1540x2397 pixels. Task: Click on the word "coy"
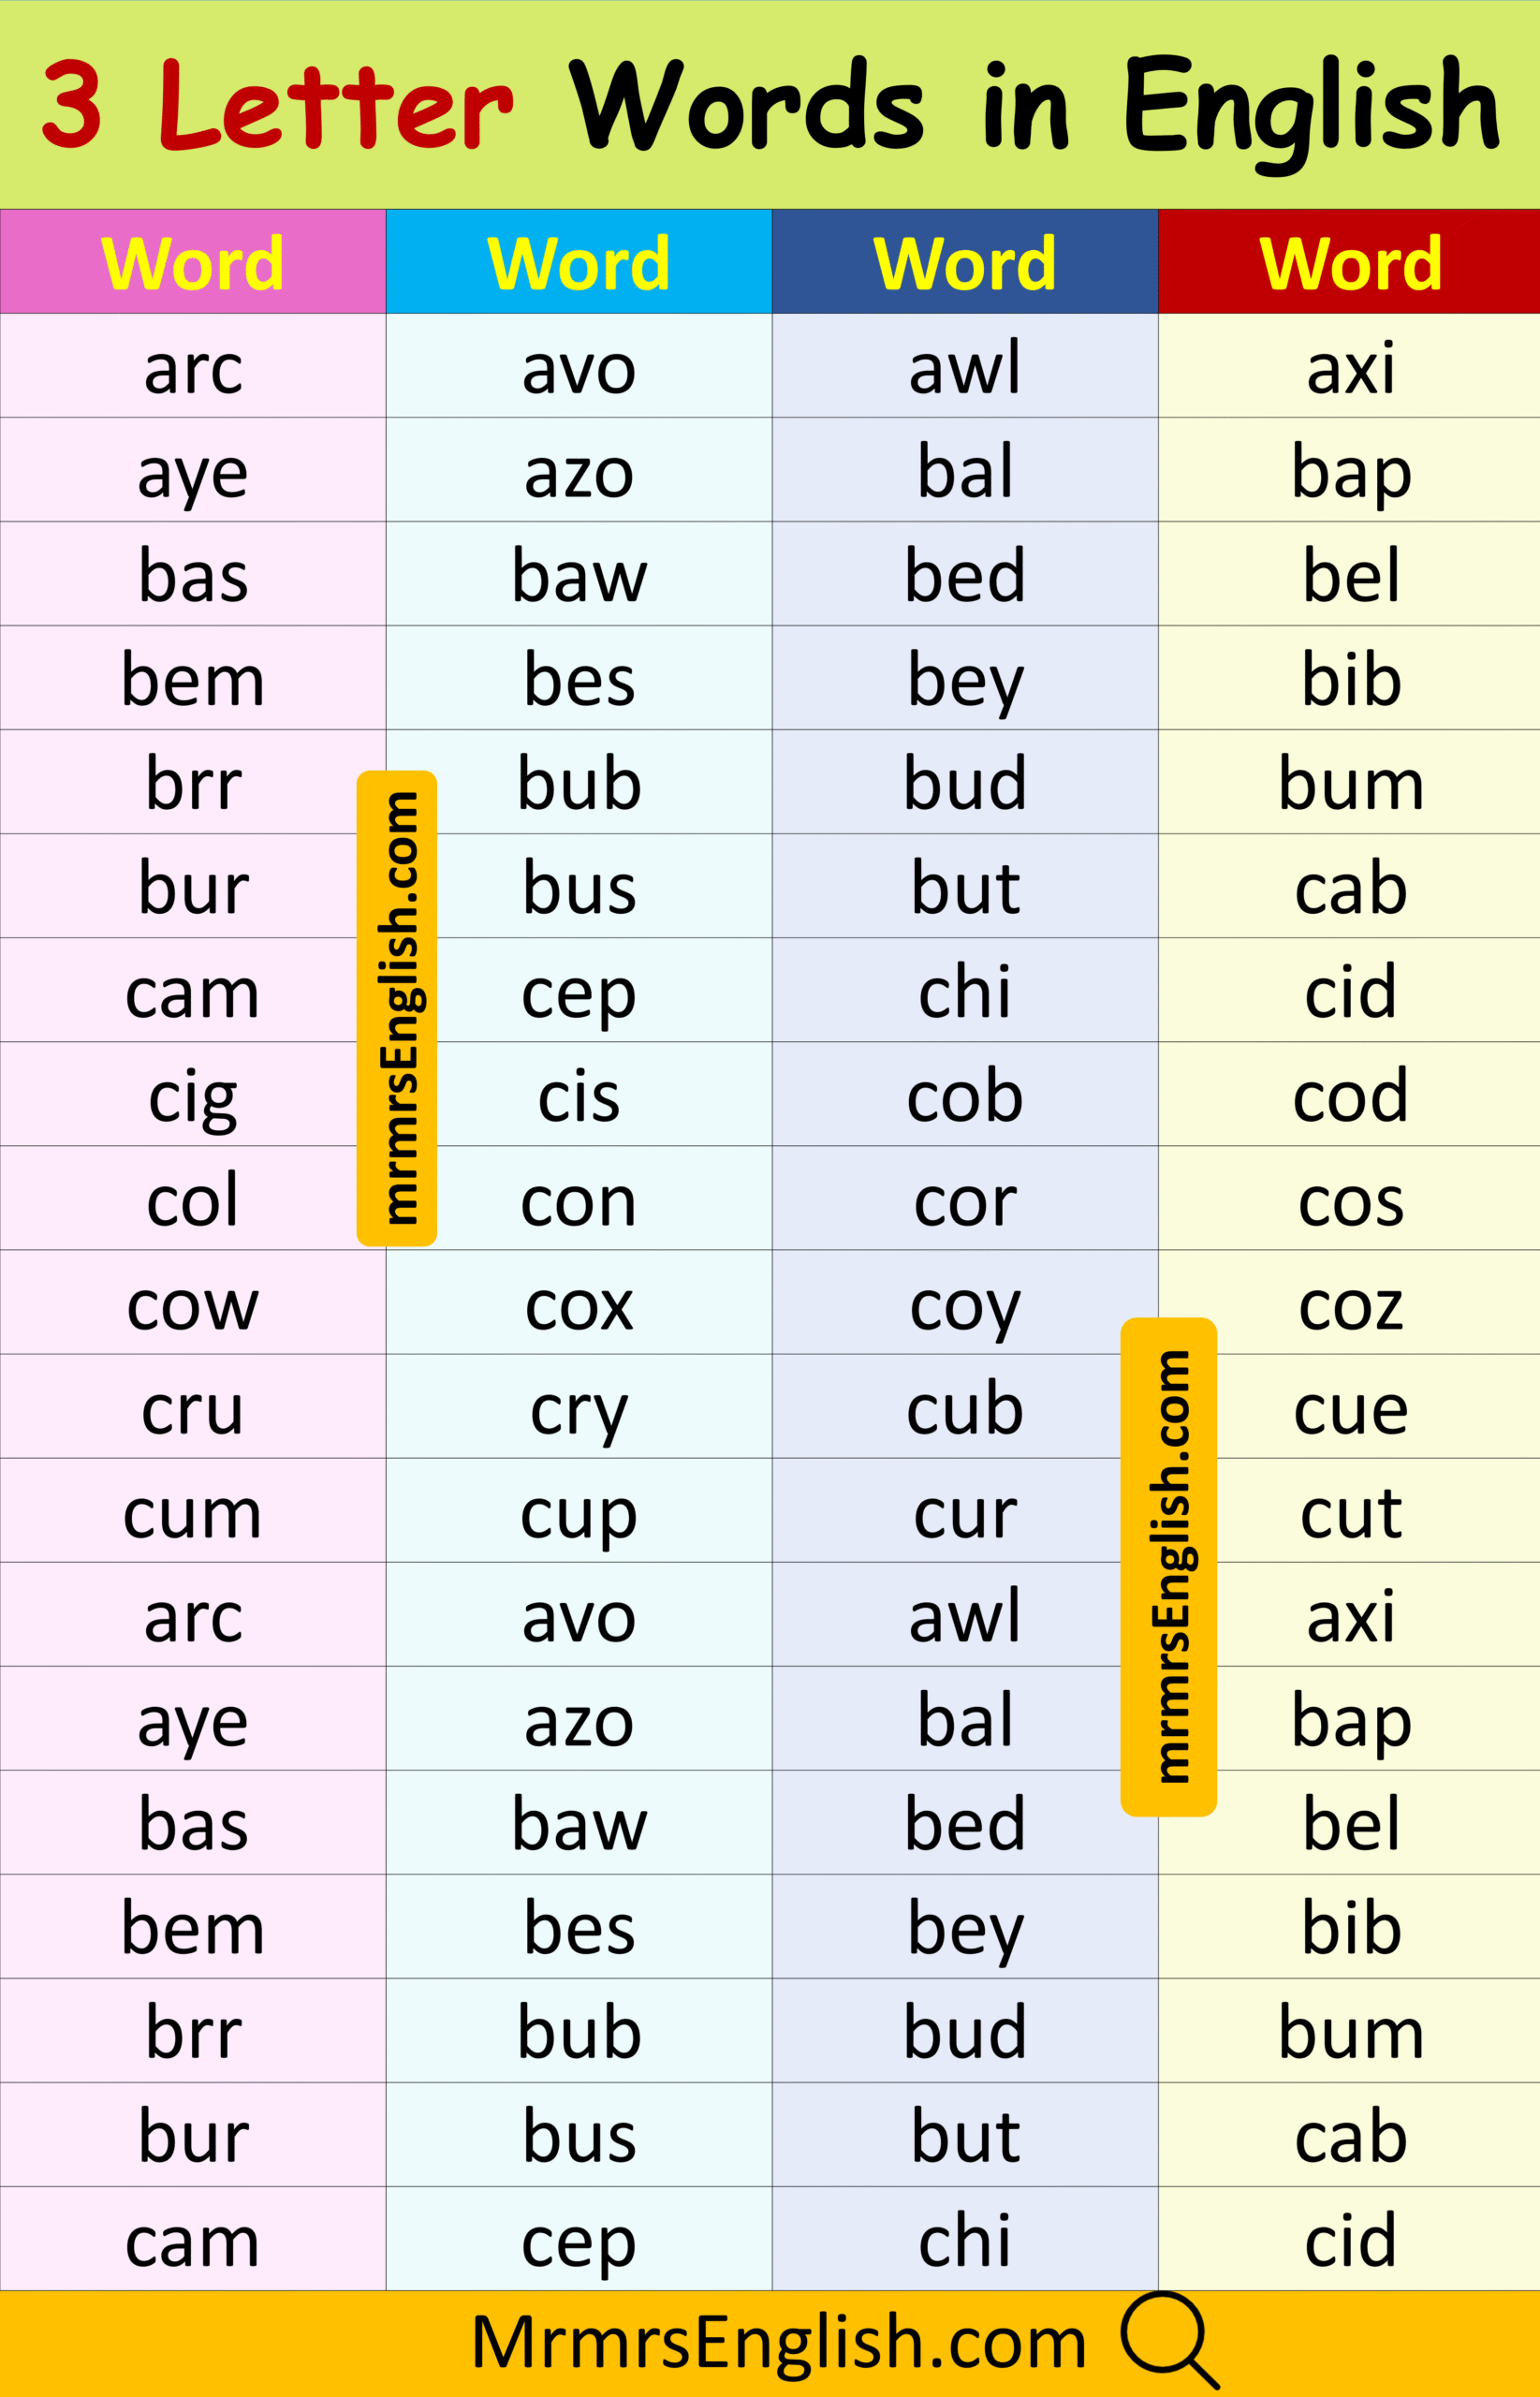(x=964, y=1305)
